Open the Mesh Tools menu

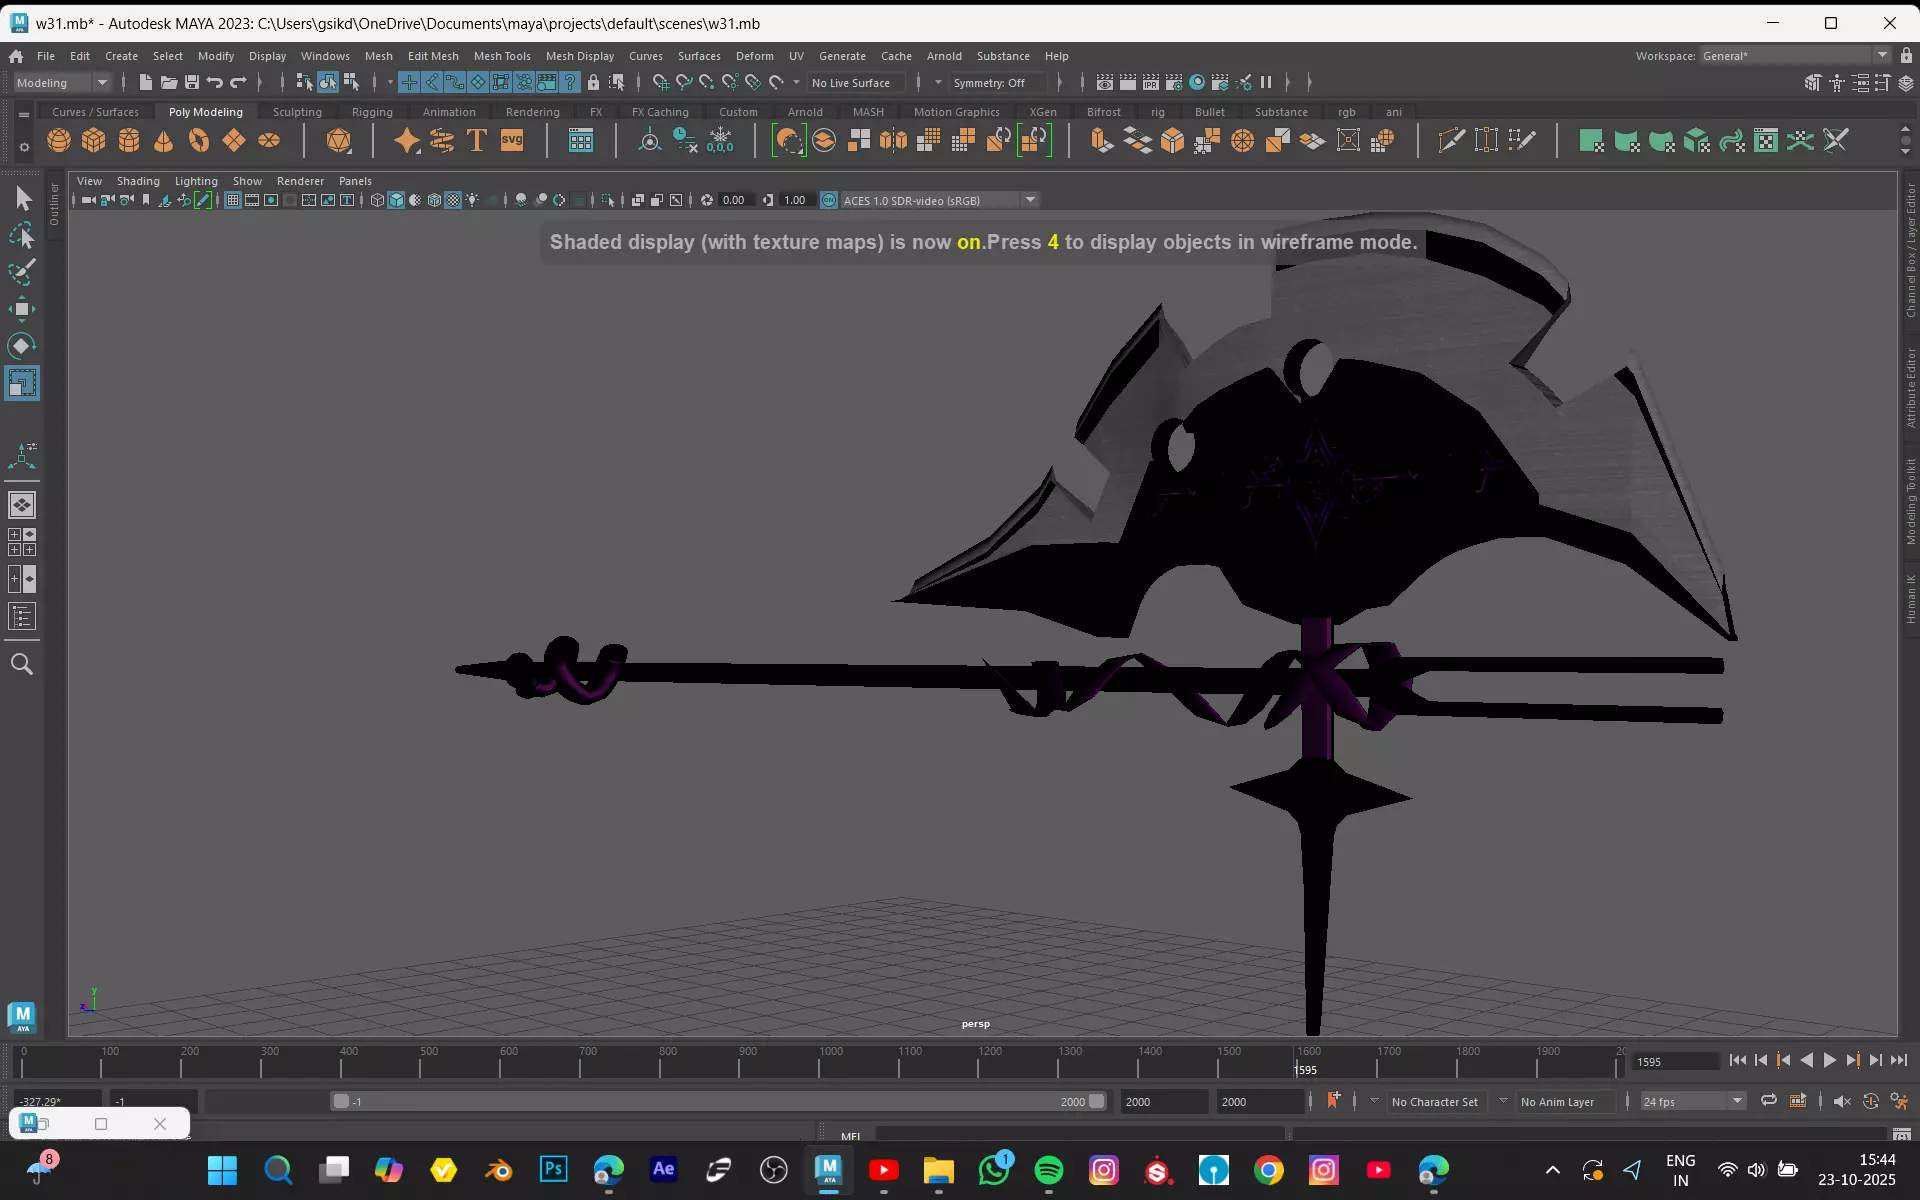[502, 56]
